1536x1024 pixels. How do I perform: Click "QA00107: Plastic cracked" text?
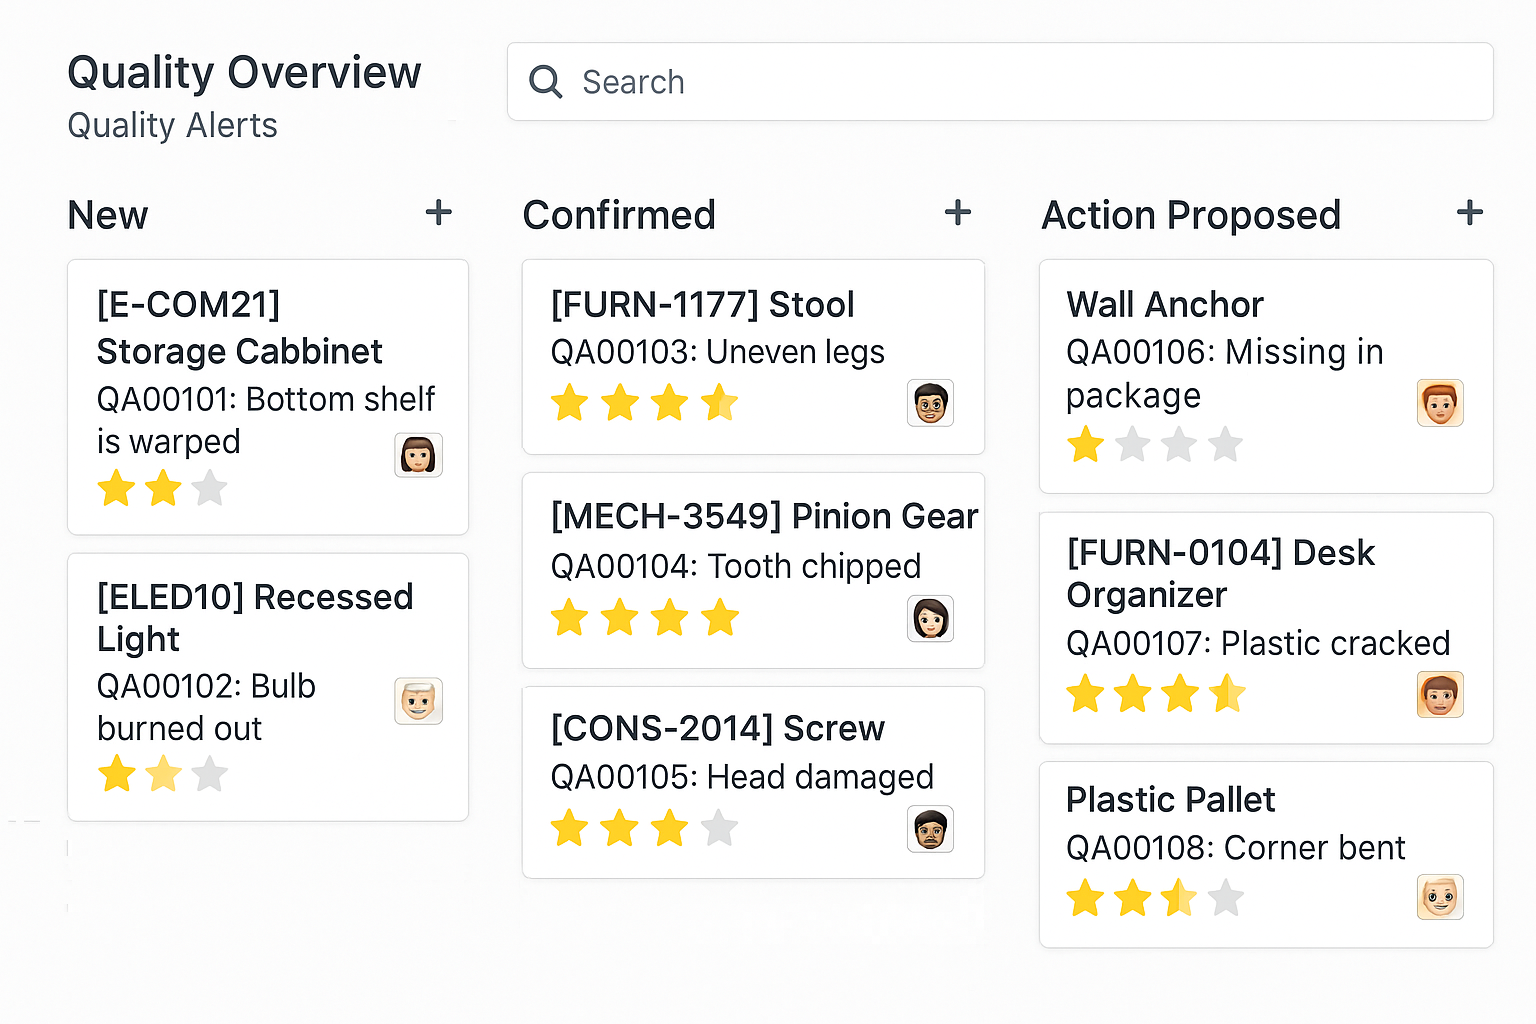pyautogui.click(x=1258, y=643)
